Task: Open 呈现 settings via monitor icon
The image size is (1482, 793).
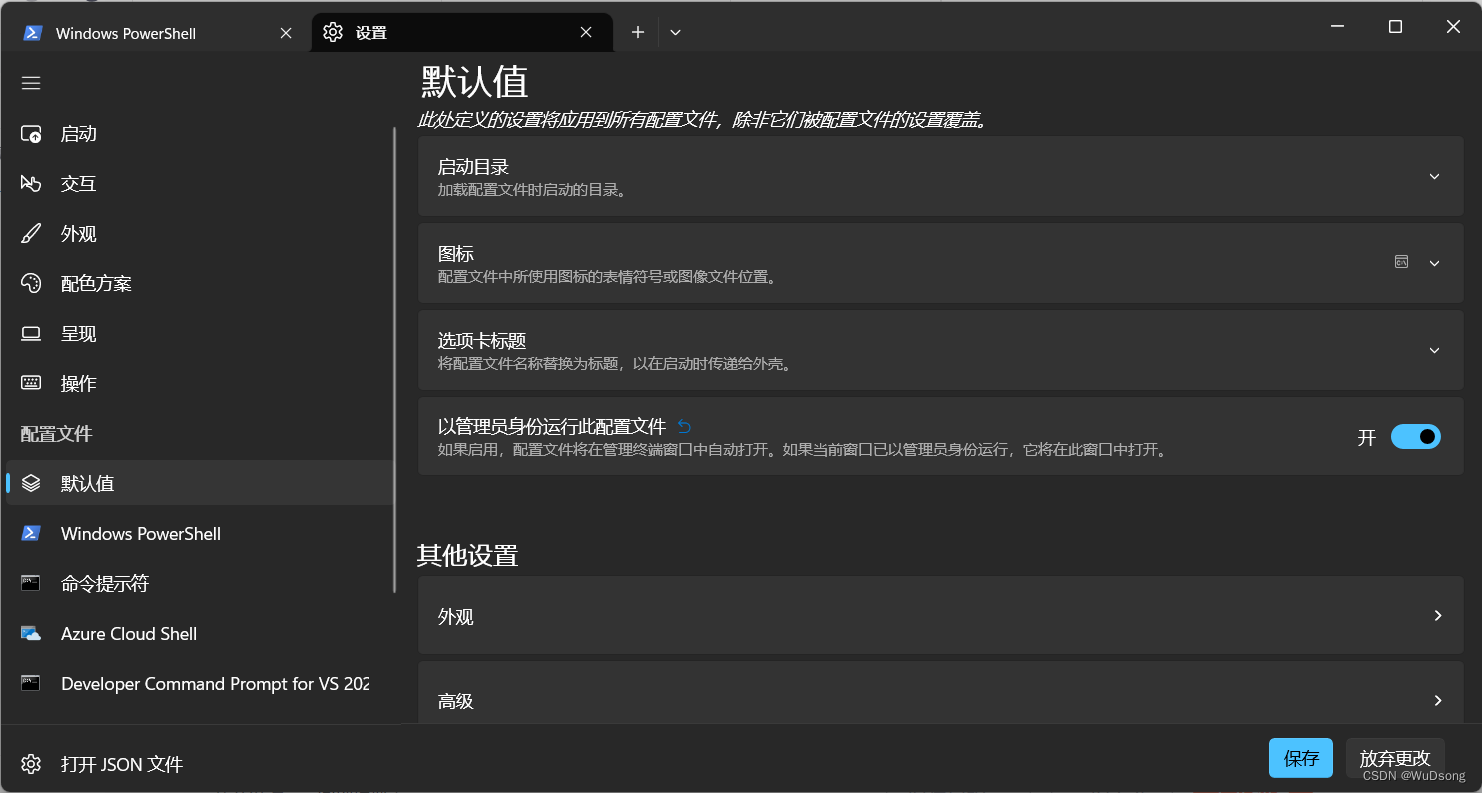Action: coord(31,333)
